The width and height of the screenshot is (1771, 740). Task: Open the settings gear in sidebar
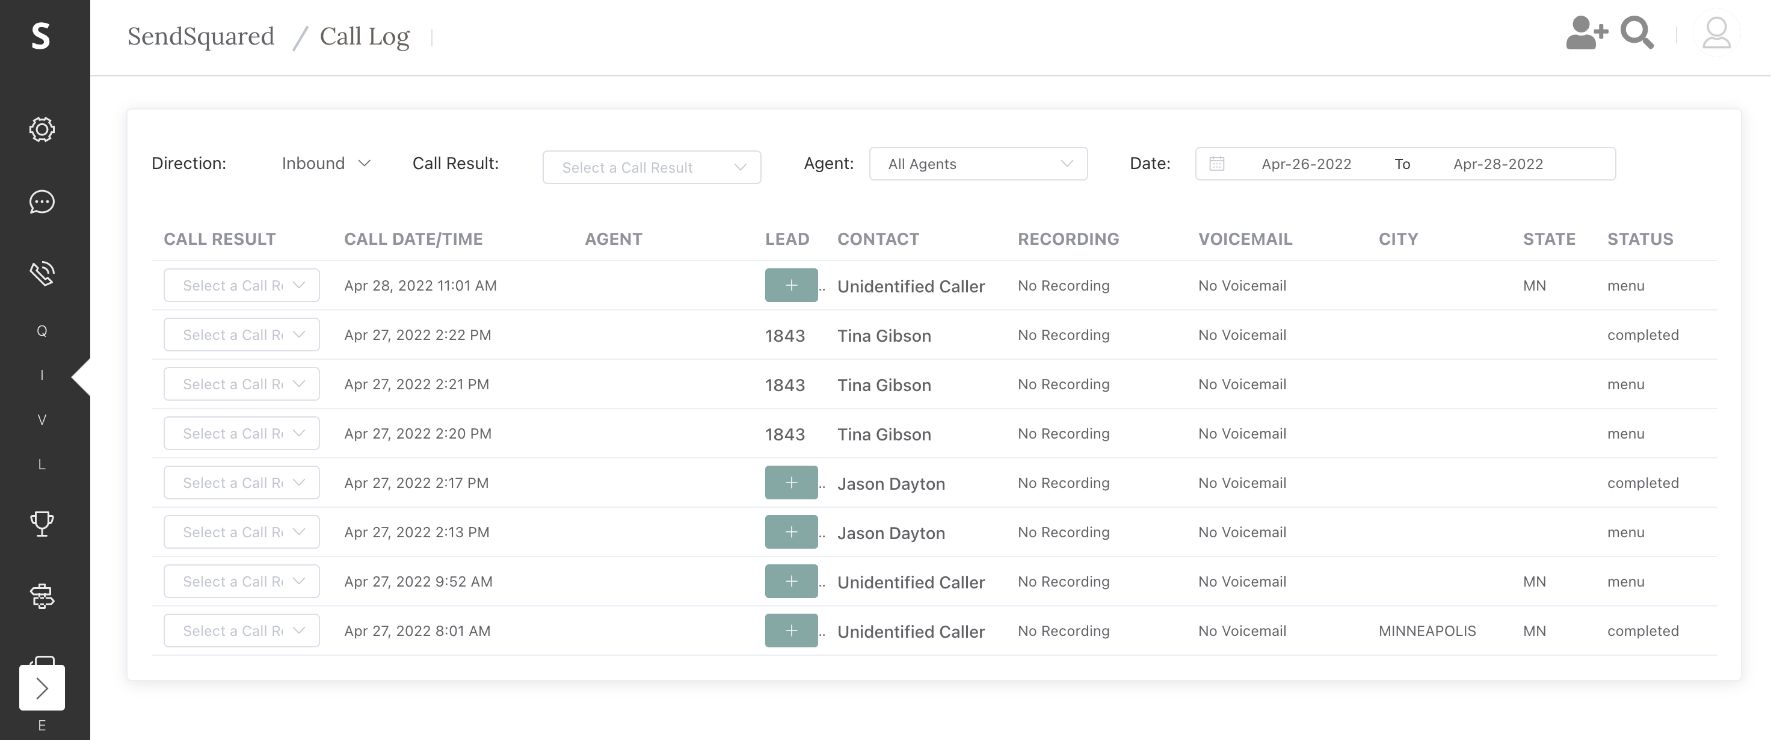pos(42,129)
